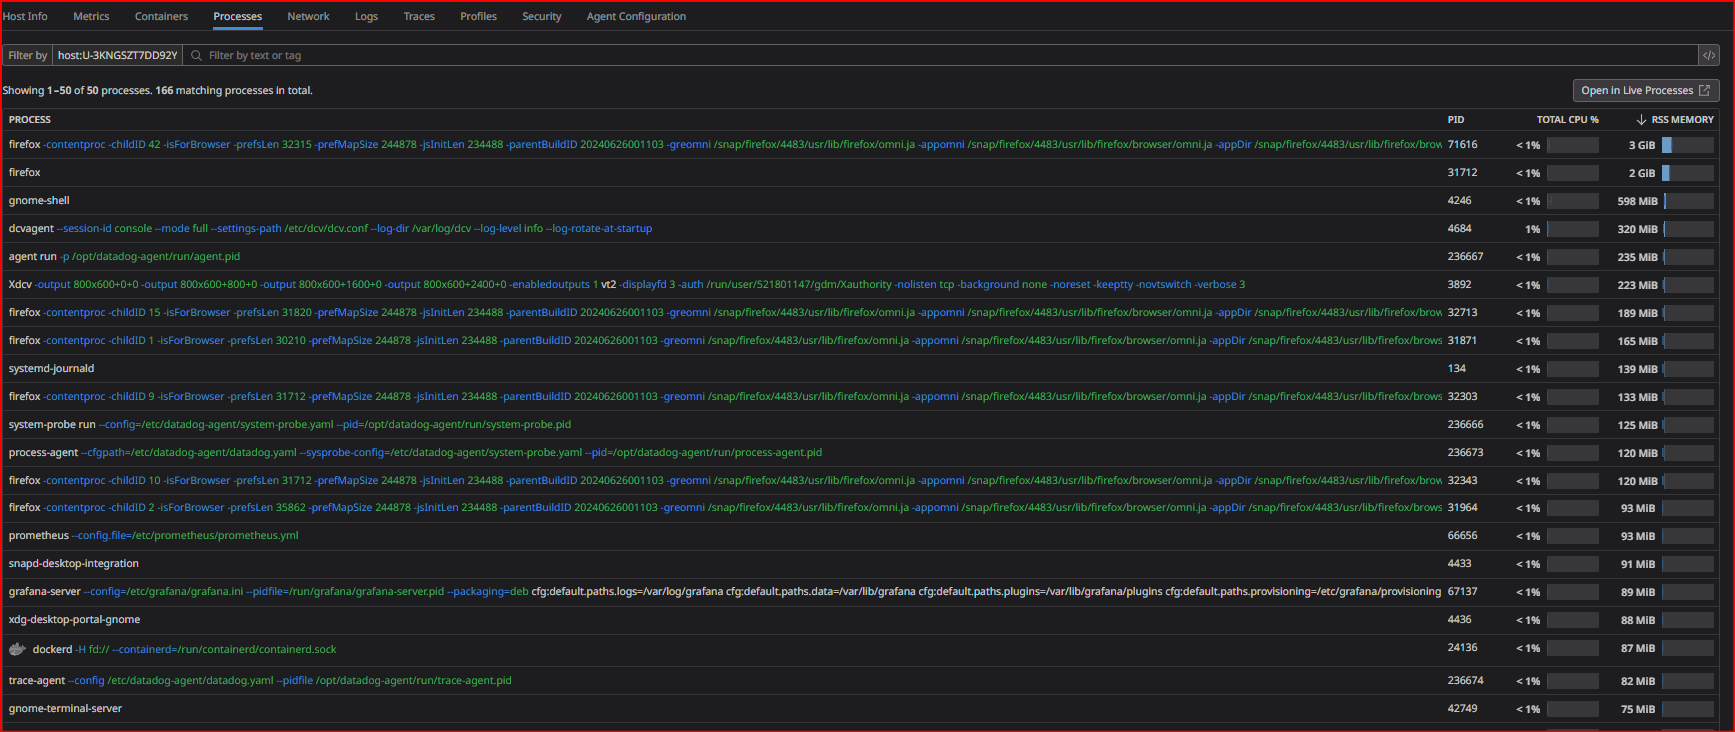
Task: Click the magnifier icon in the filter bar
Action: point(197,56)
